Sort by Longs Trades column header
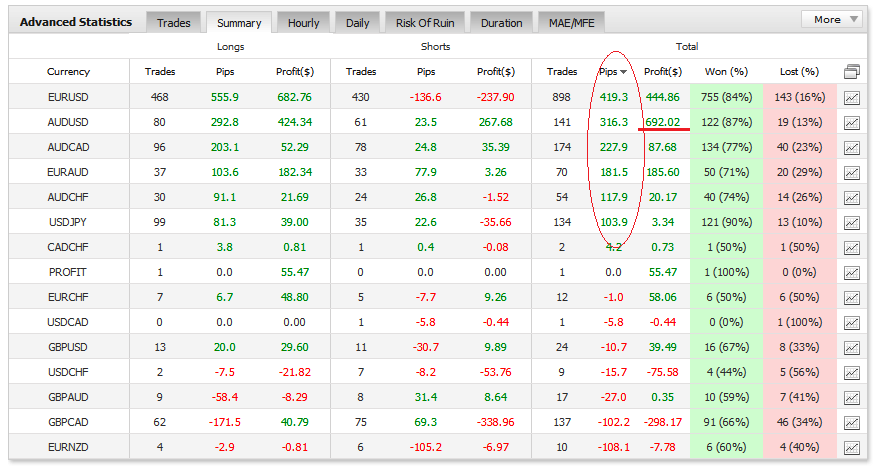This screenshot has width=875, height=466. (x=160, y=71)
